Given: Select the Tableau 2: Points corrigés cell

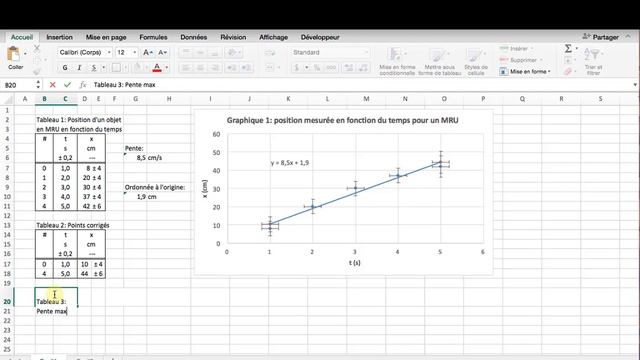Looking at the screenshot, I should (73, 225).
